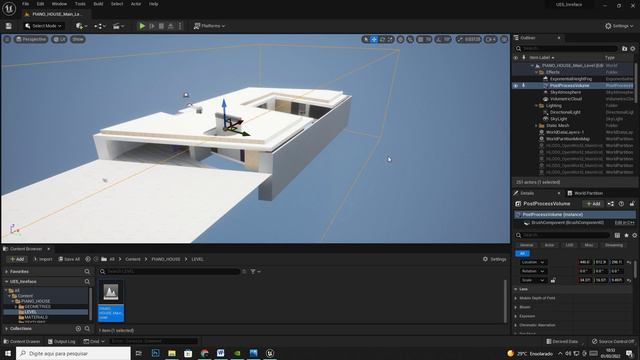Image resolution: width=640 pixels, height=360 pixels.
Task: Open the viewport options hamburger menu
Action: pyautogui.click(x=7, y=39)
